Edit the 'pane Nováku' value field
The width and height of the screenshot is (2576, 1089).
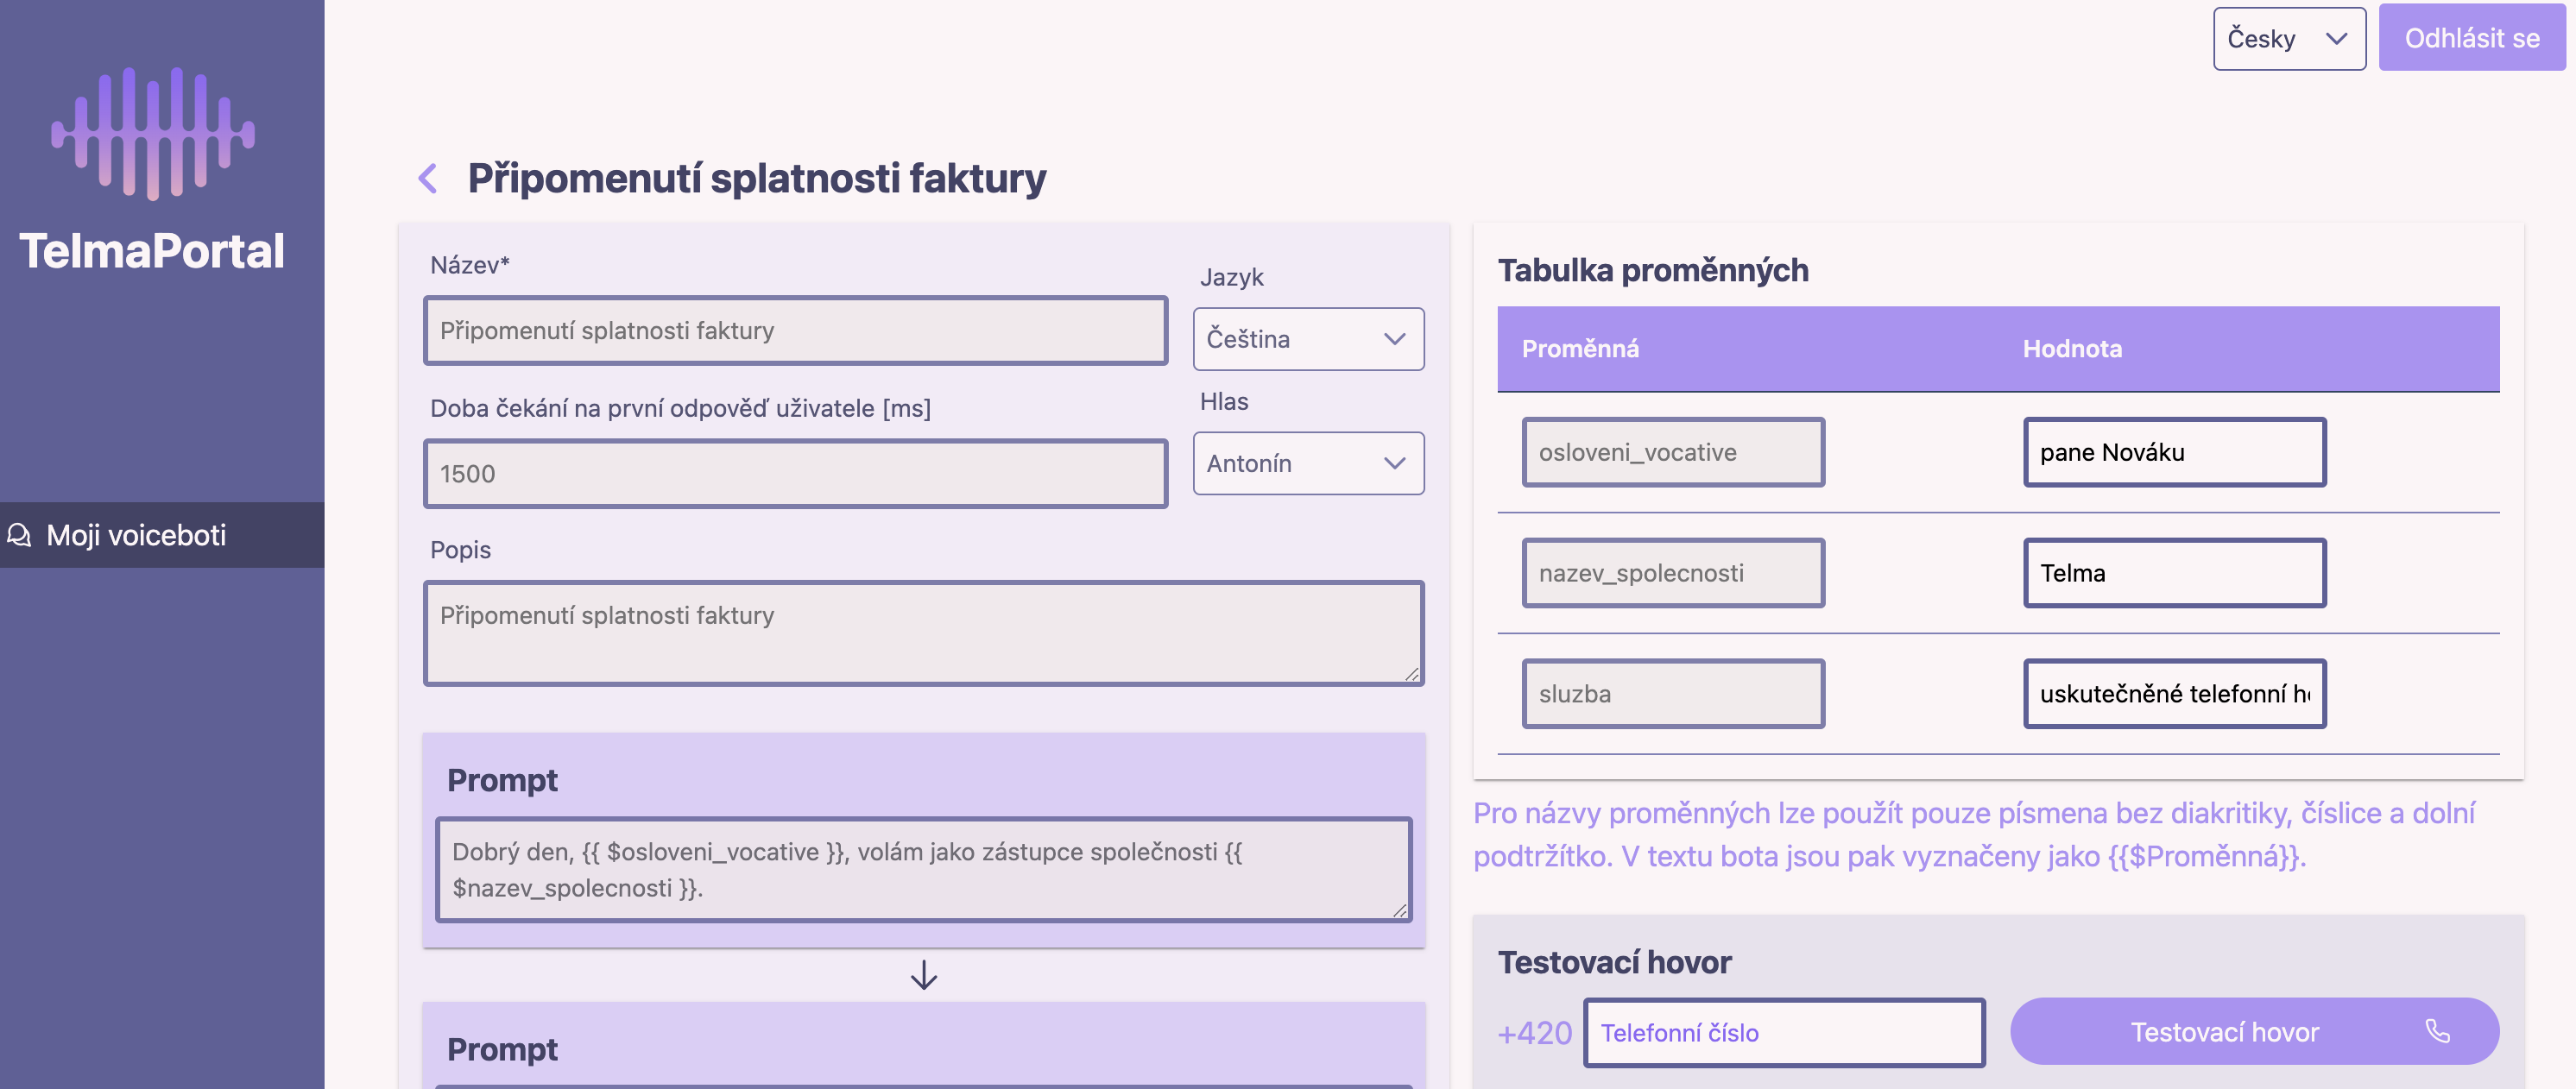[2174, 452]
